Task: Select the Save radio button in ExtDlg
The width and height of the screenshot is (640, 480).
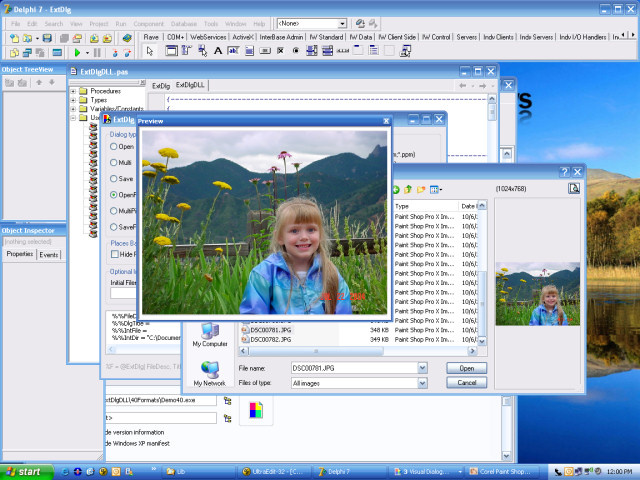Action: tap(114, 178)
